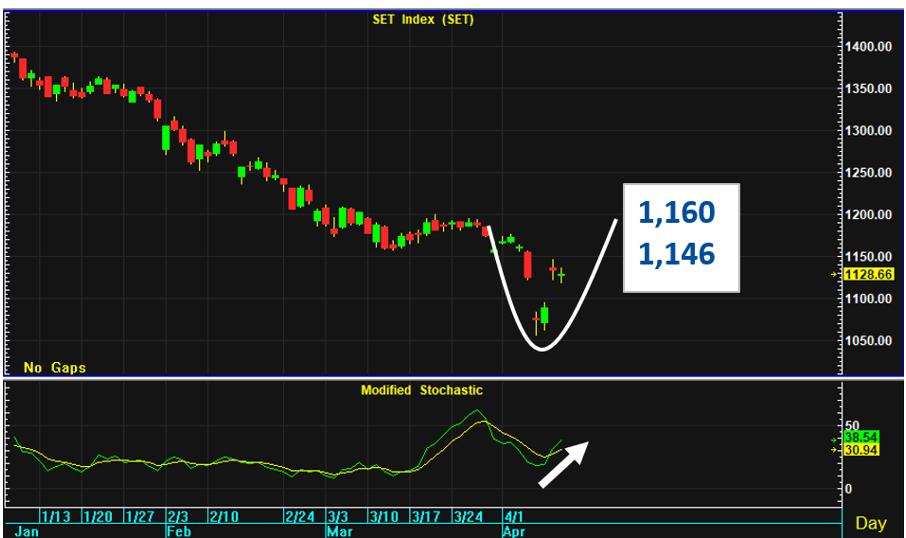Select the Modified Stochastic indicator title
906x538 pixels.
422,390
